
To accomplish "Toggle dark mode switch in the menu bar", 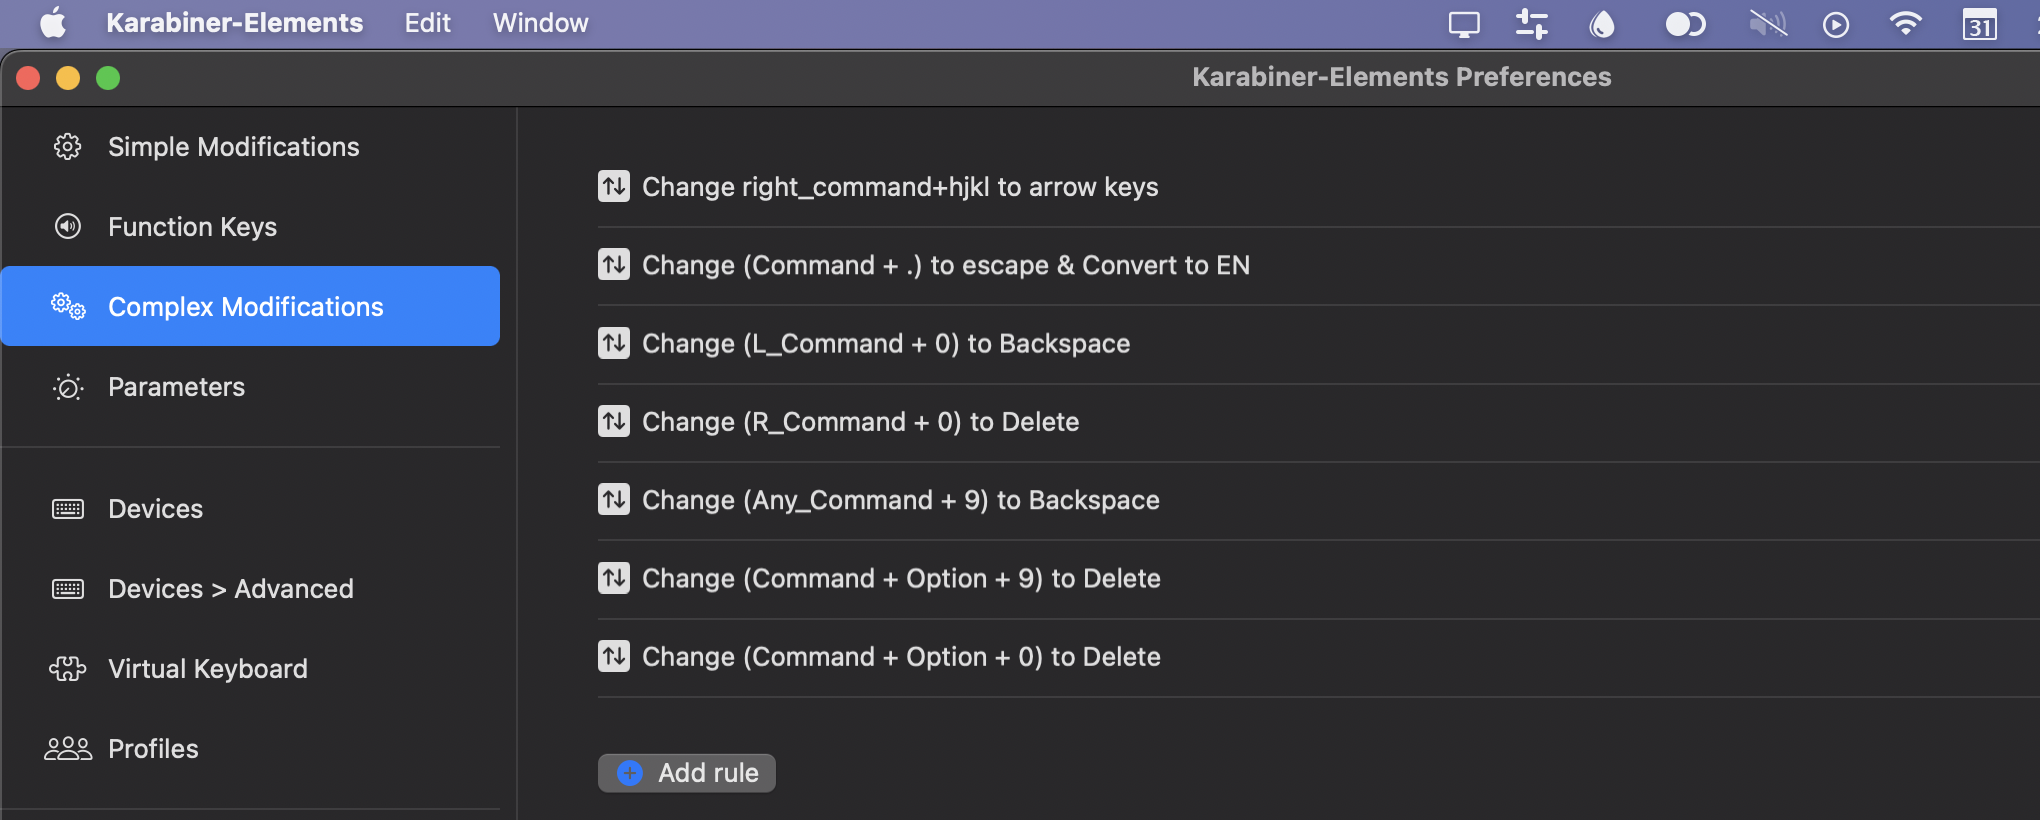I will (x=1685, y=24).
